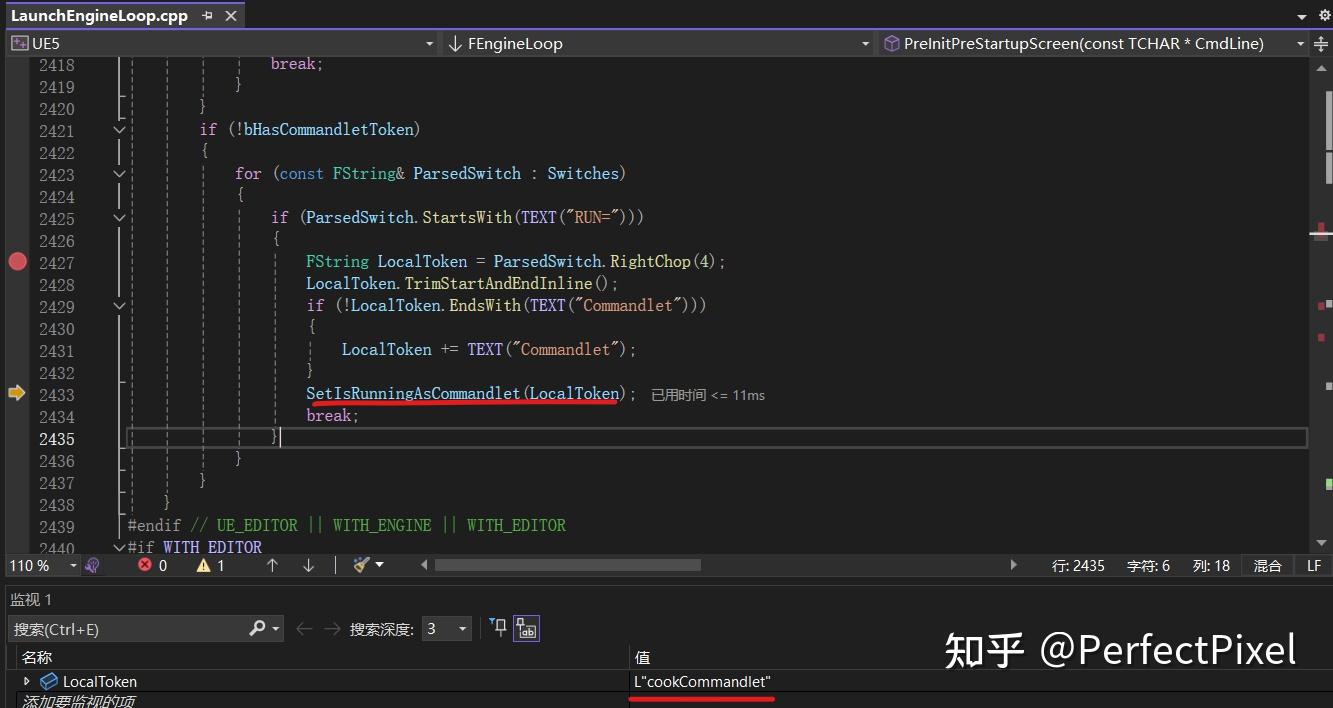Toggle the breakpoint on line 2427
The width and height of the screenshot is (1333, 708).
coord(17,262)
